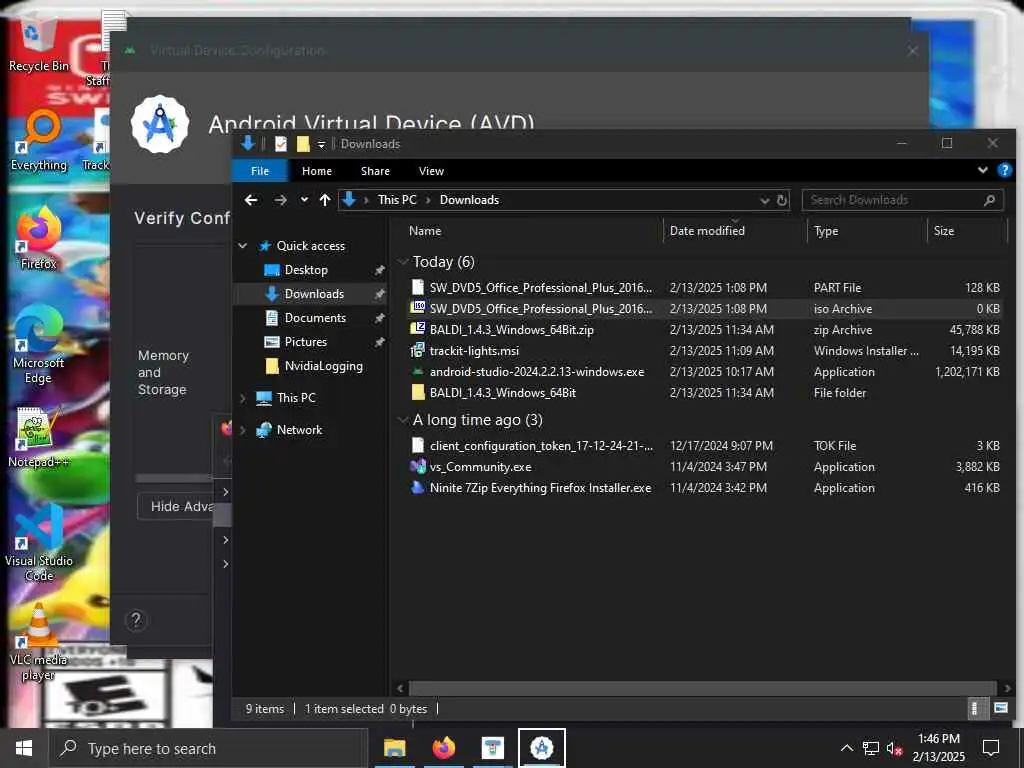Click help question mark in AVD window

[136, 620]
